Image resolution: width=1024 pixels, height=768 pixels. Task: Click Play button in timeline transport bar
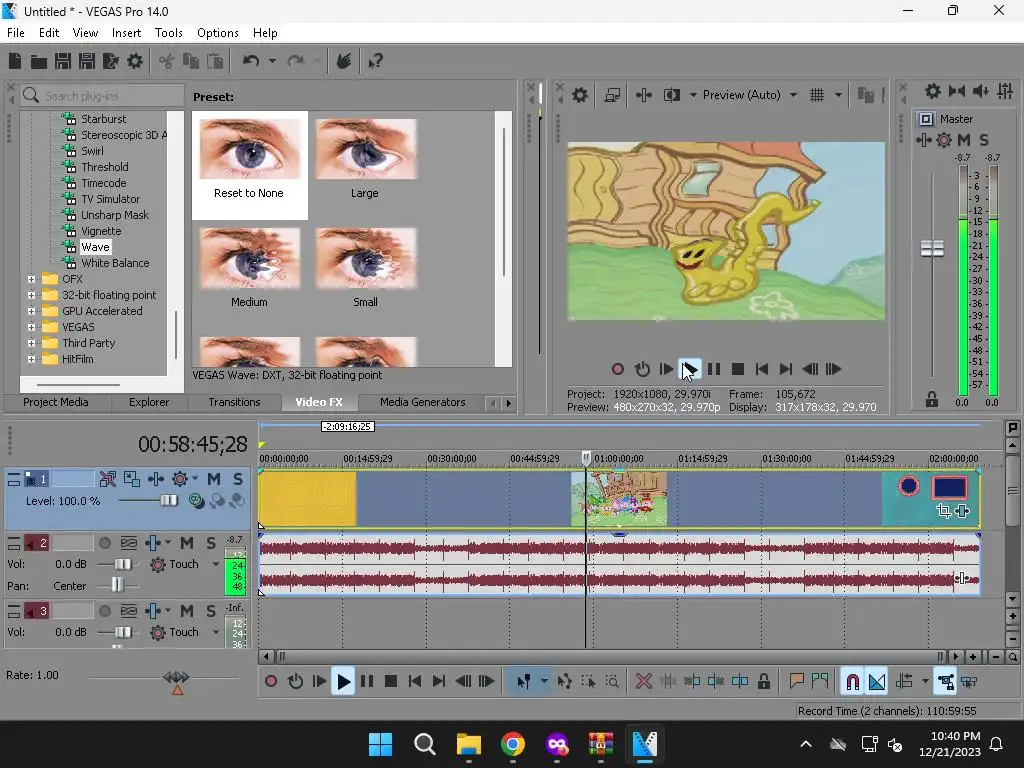click(343, 681)
